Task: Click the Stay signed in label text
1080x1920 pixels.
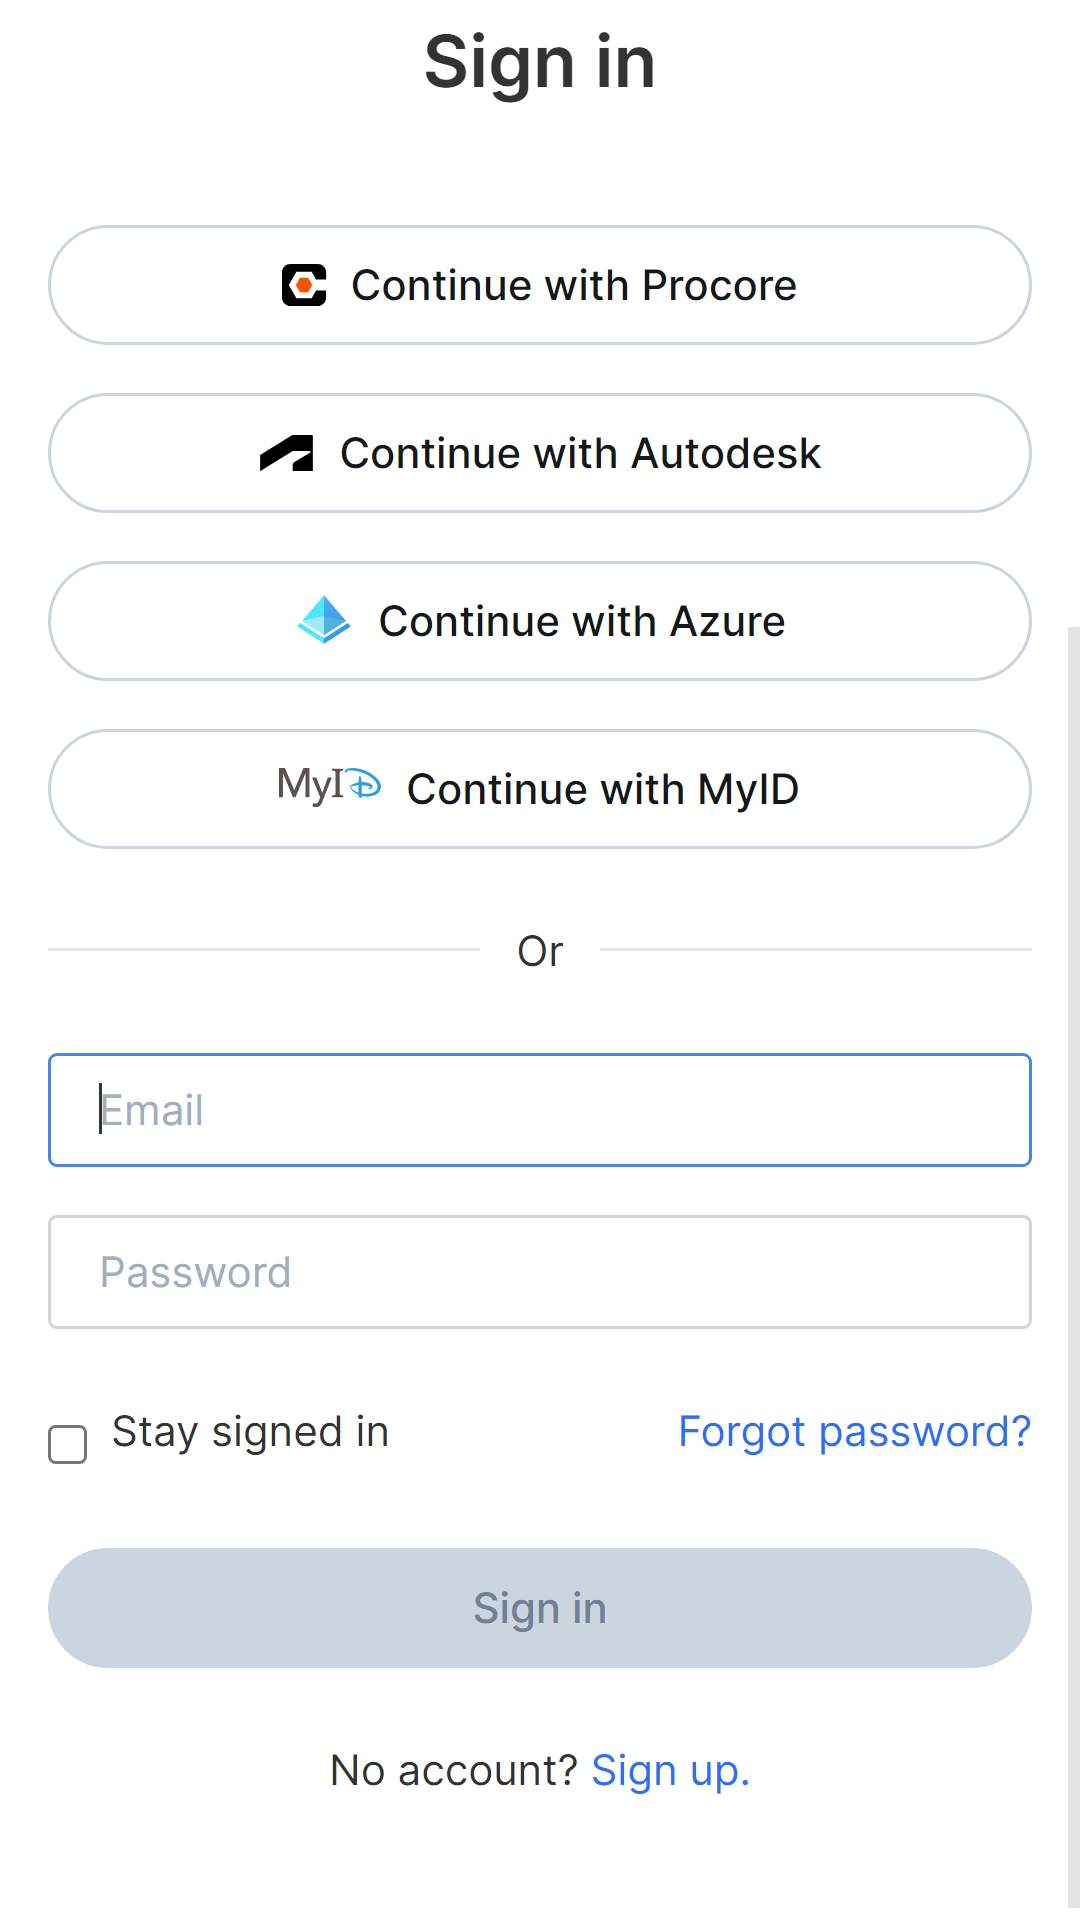Action: click(x=250, y=1432)
